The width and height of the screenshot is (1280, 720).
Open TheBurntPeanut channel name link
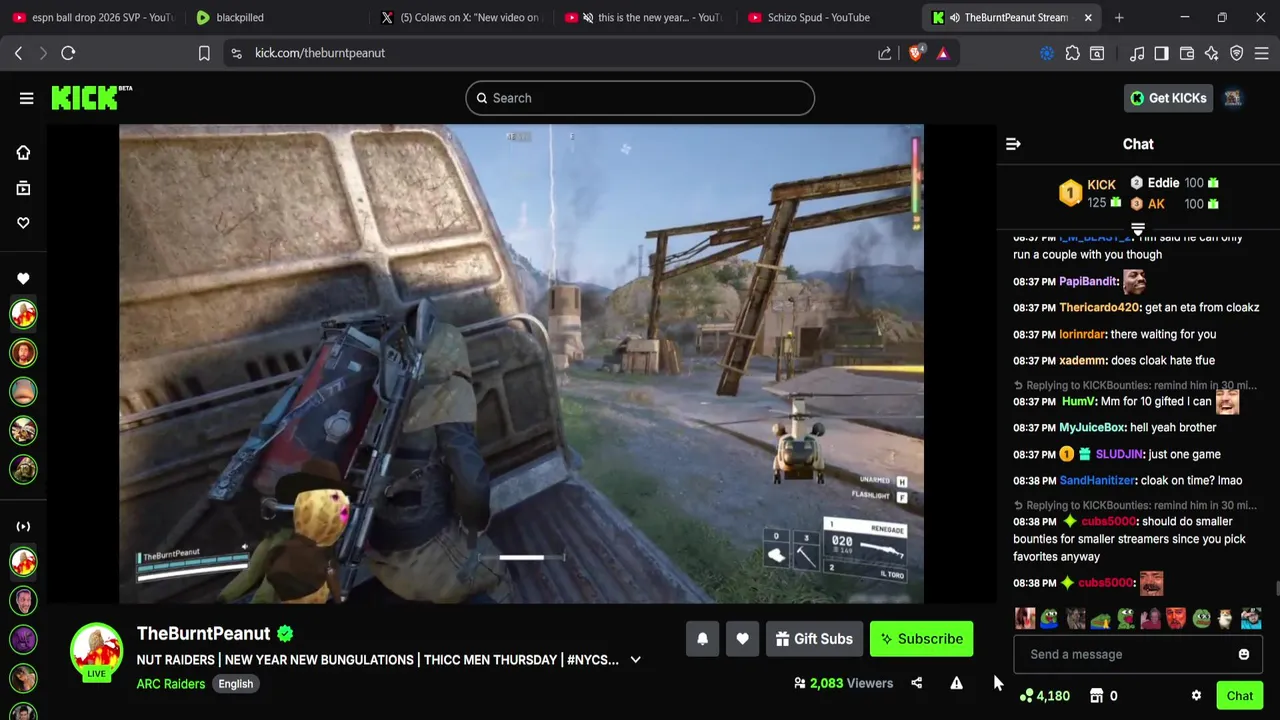point(203,633)
